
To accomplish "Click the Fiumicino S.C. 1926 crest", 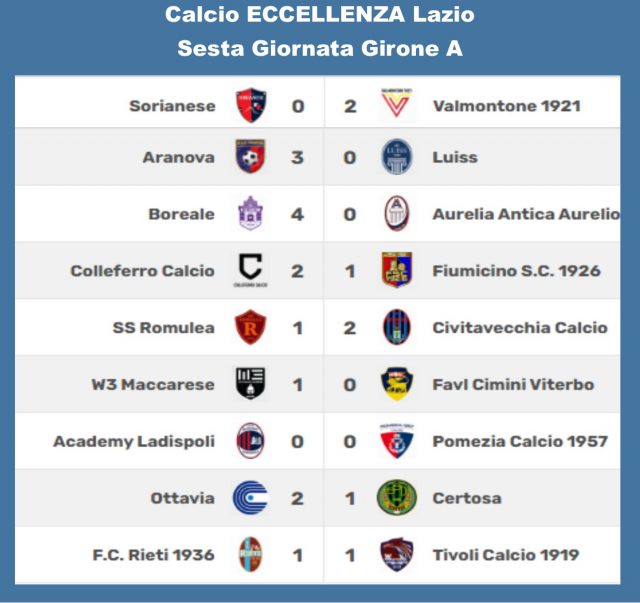I will pos(396,269).
